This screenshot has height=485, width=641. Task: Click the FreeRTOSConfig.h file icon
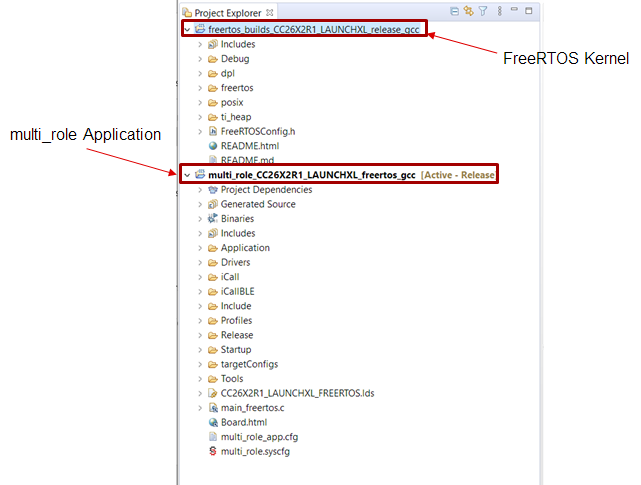[213, 131]
